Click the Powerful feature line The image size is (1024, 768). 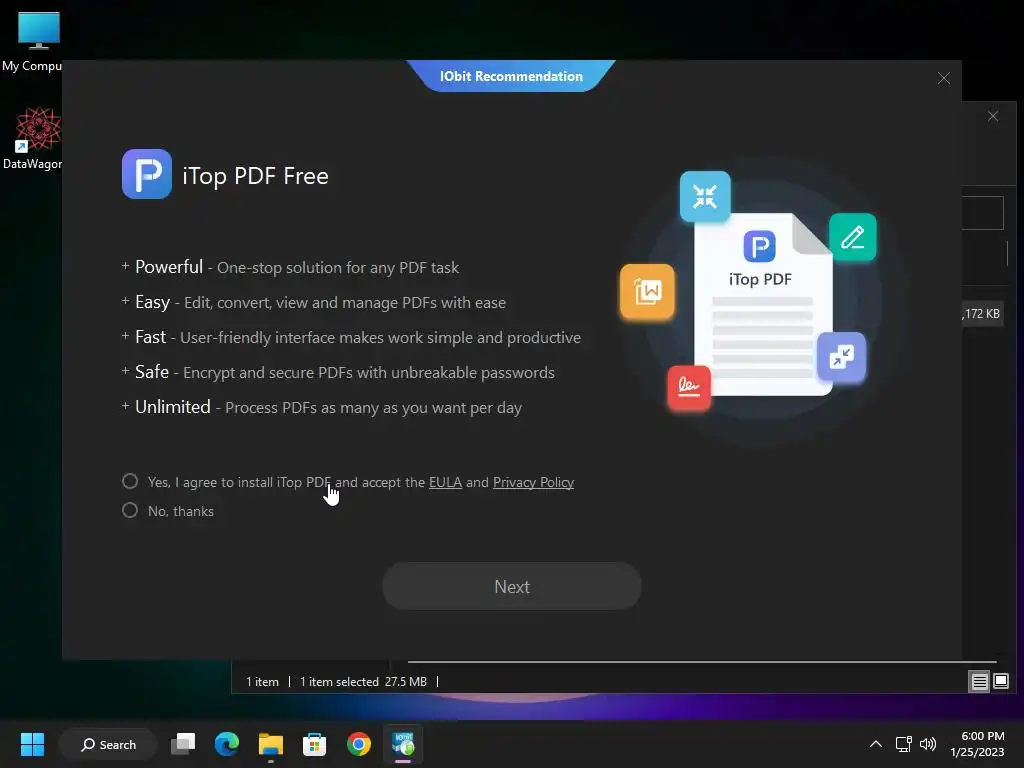291,267
